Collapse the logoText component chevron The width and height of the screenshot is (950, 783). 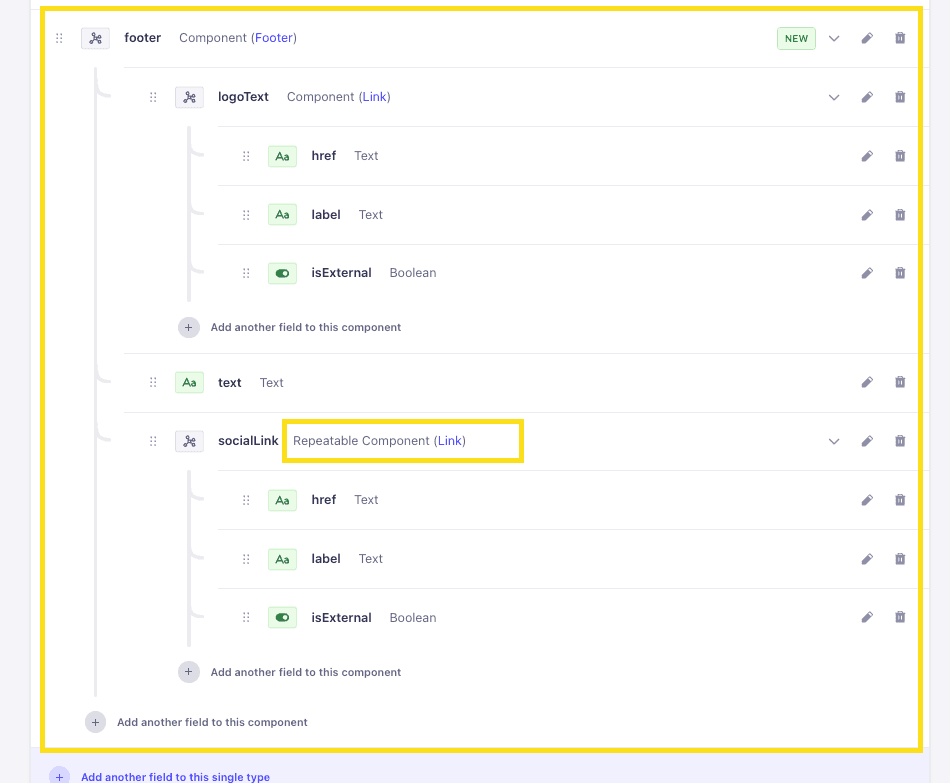tap(834, 97)
